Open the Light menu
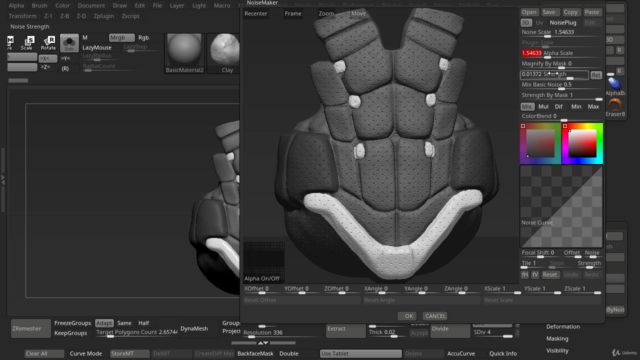The width and height of the screenshot is (640, 360). pyautogui.click(x=199, y=6)
